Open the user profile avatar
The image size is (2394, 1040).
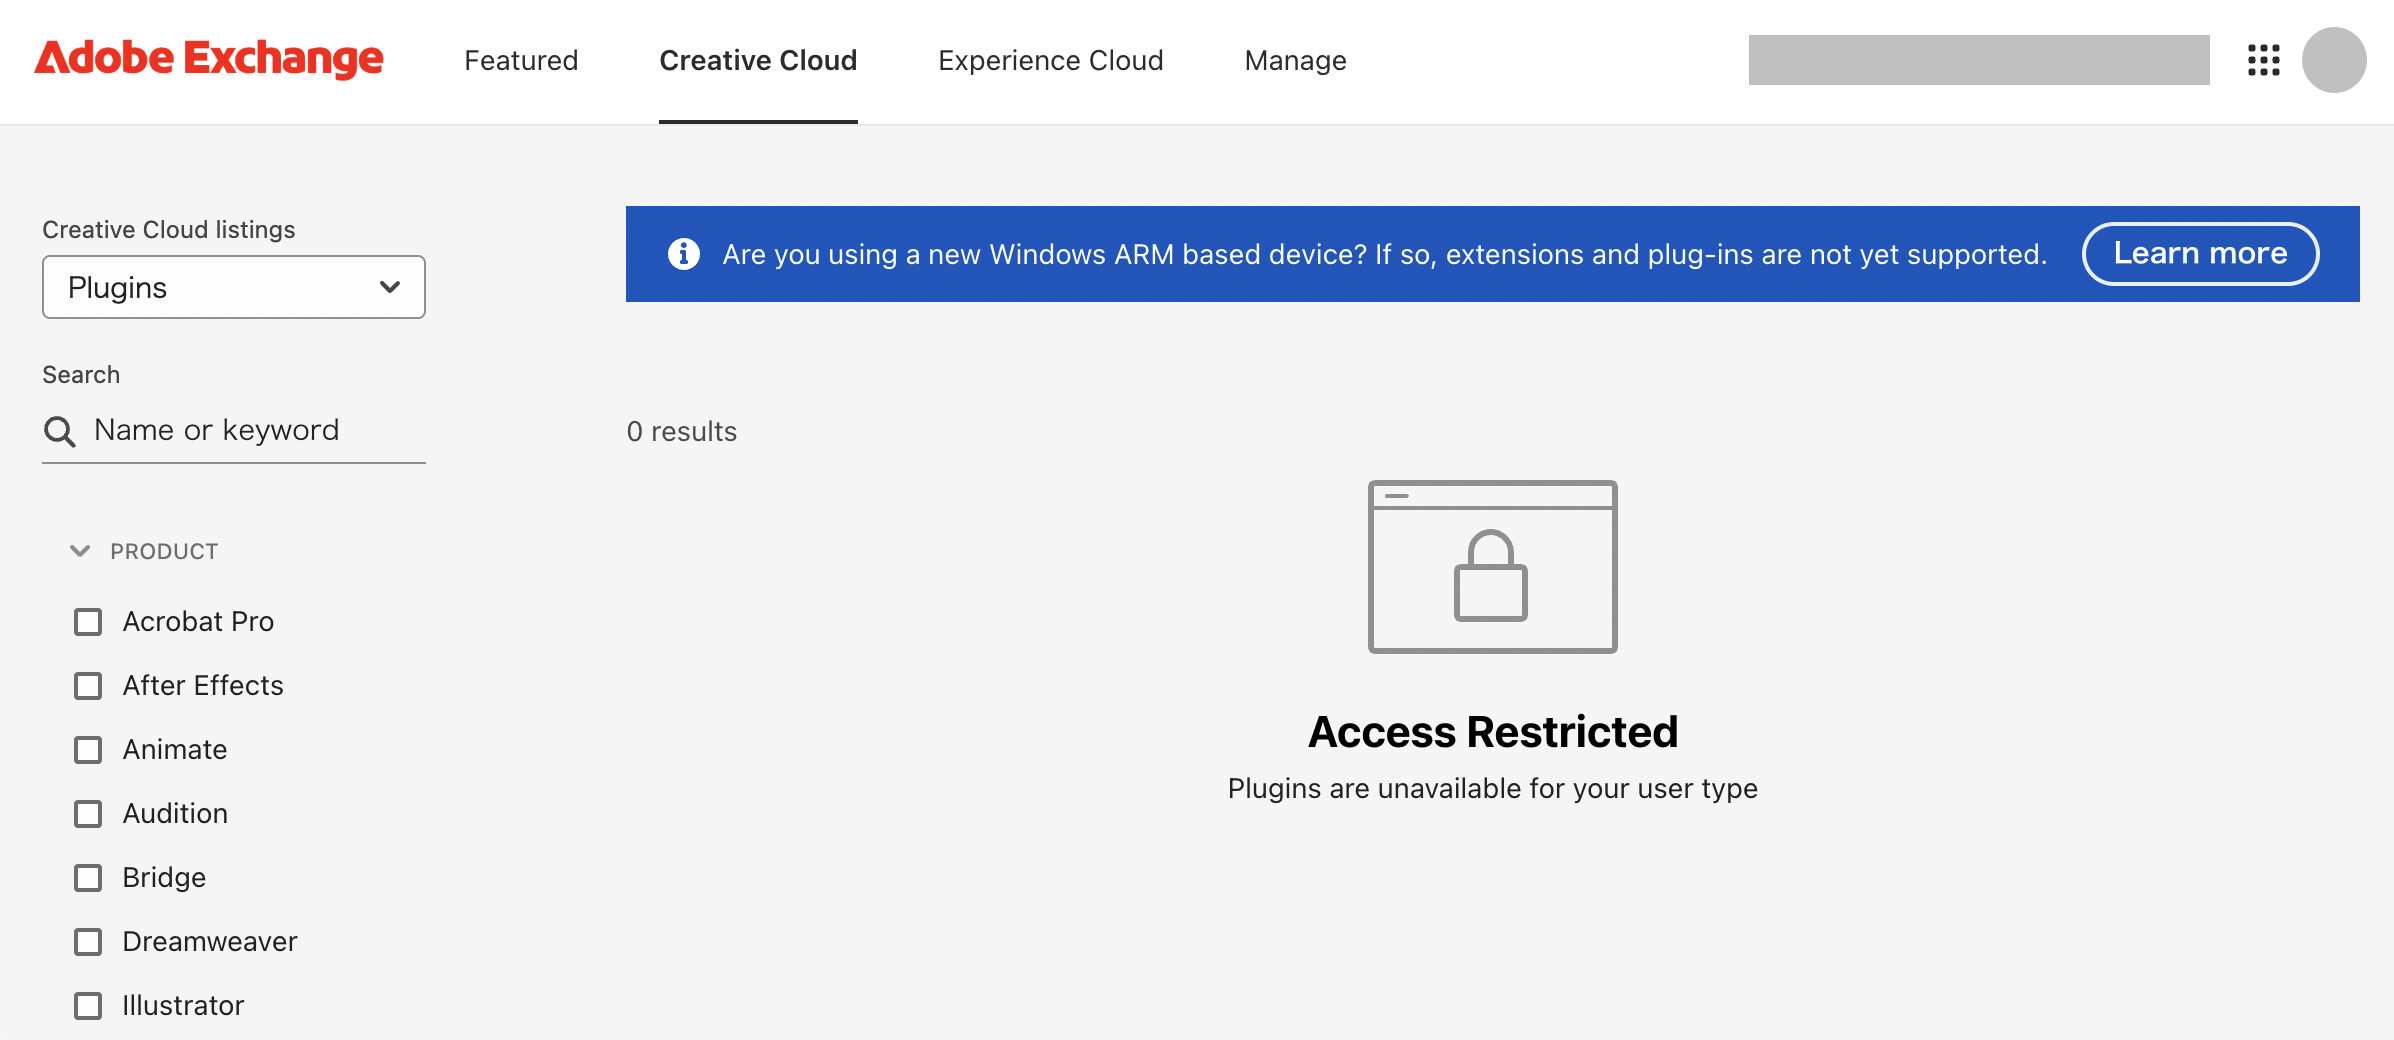pyautogui.click(x=2333, y=60)
